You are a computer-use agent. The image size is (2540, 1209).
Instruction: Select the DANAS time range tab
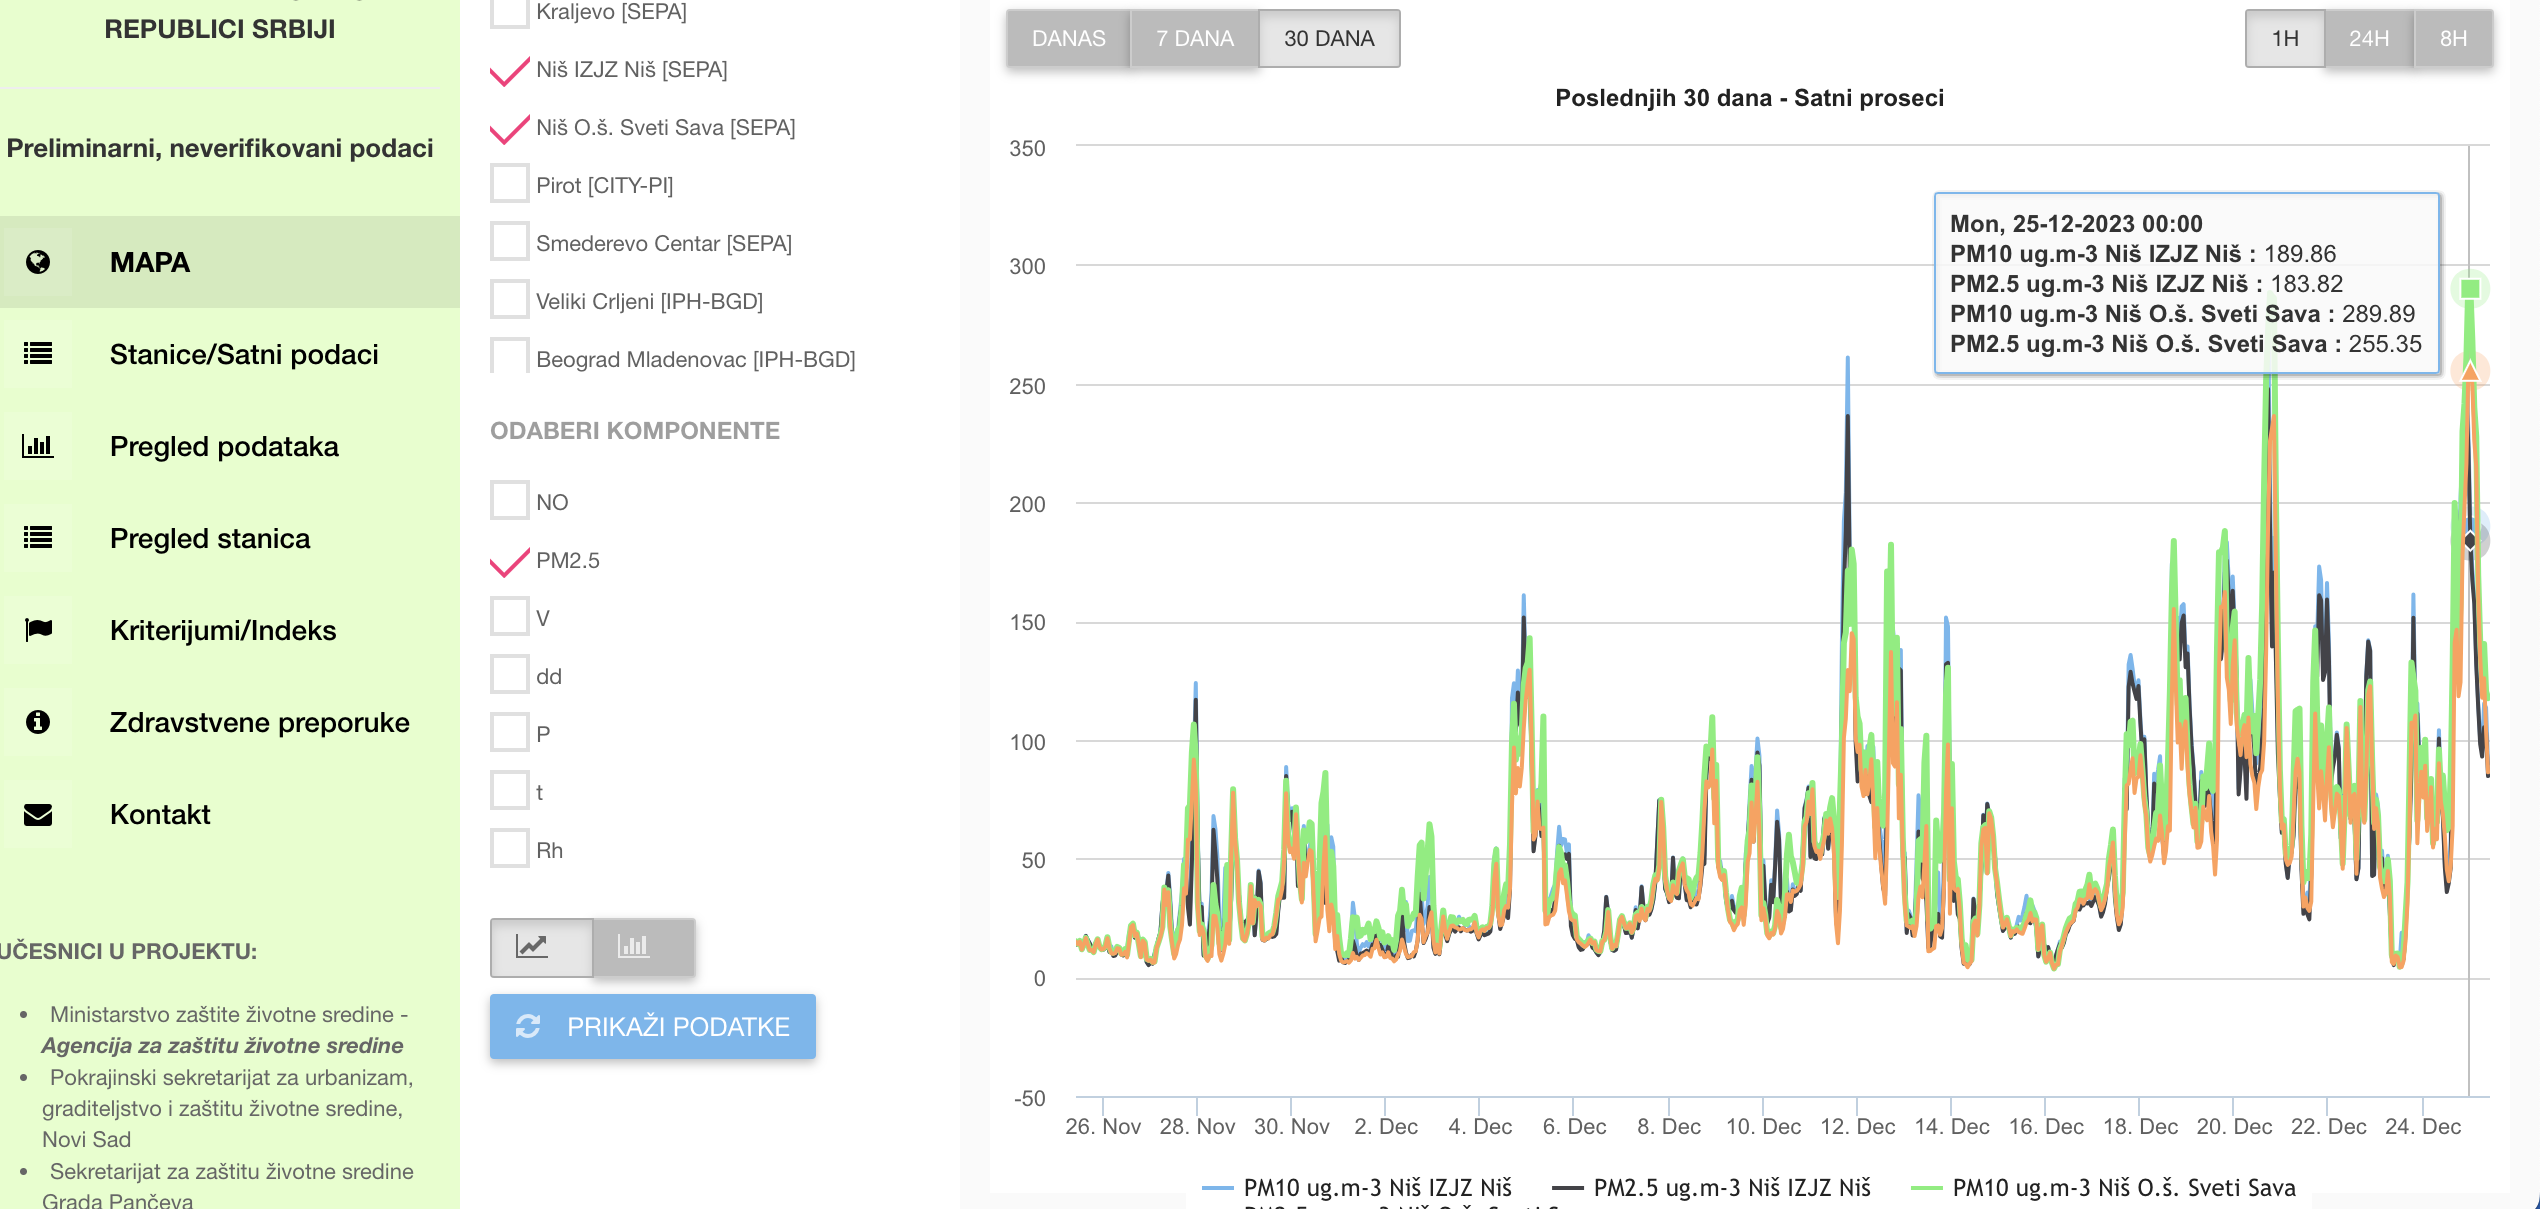click(x=1068, y=39)
